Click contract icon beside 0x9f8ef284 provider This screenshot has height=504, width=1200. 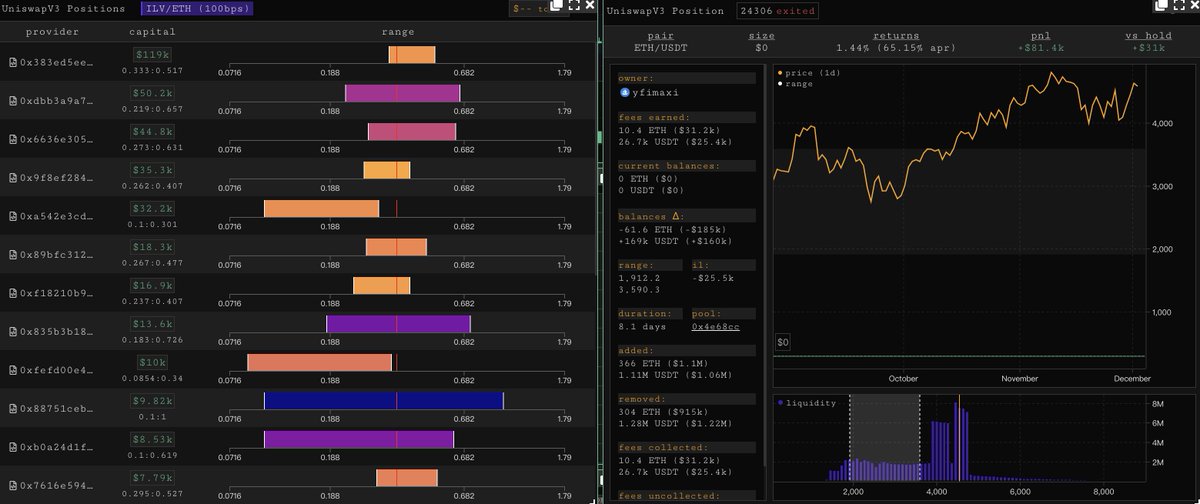[x=13, y=178]
